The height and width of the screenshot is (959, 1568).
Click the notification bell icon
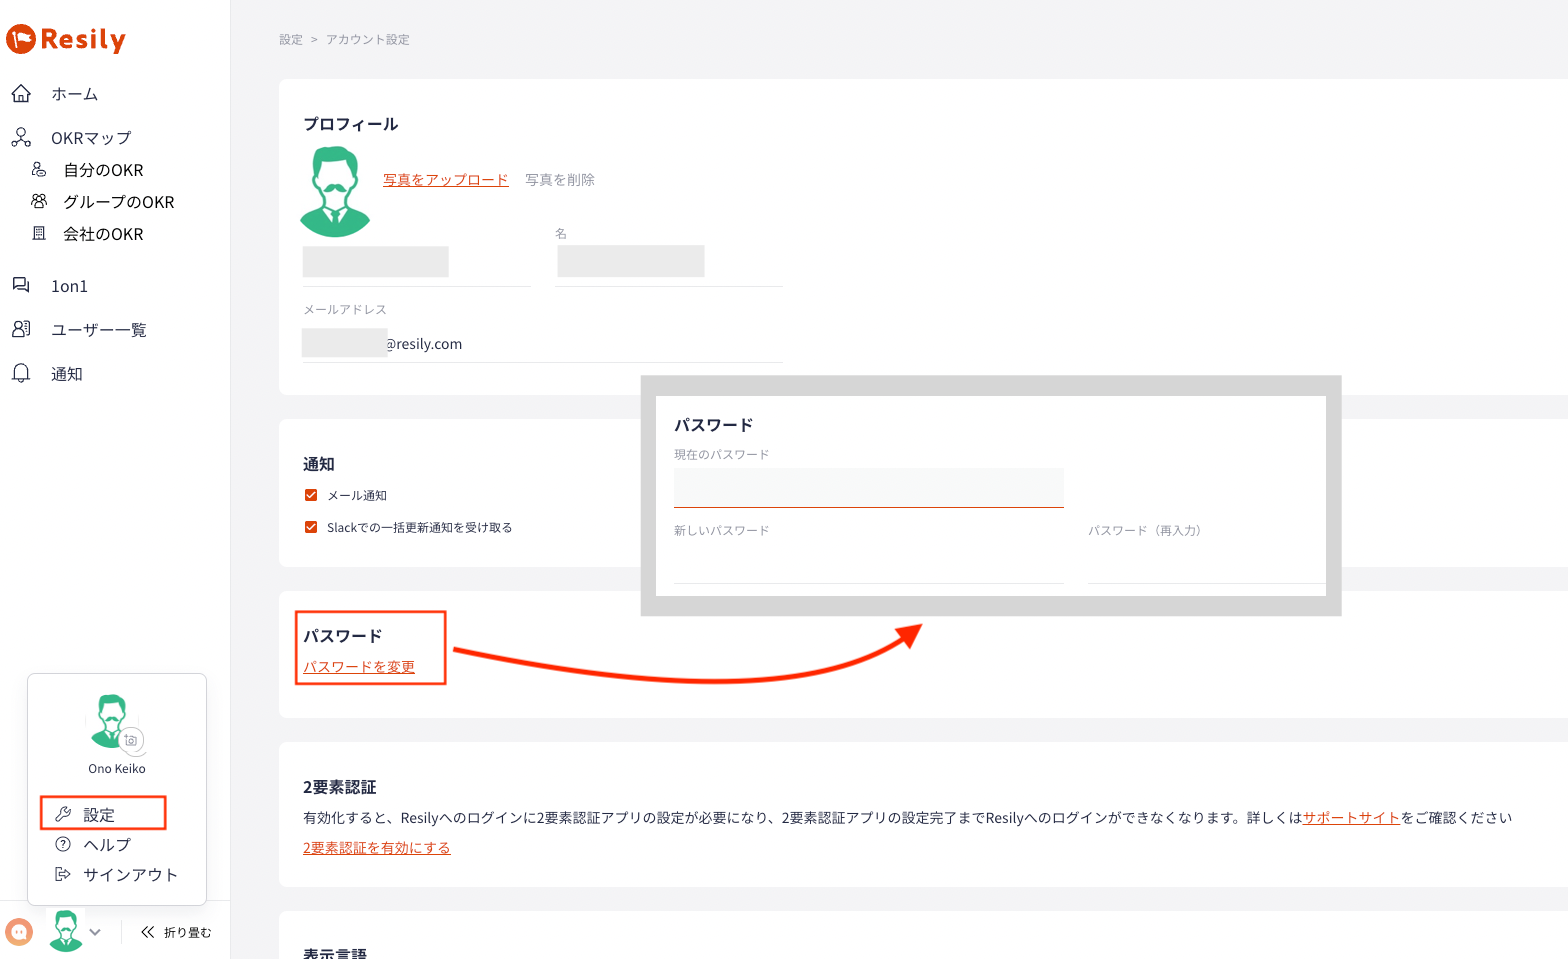coord(21,373)
